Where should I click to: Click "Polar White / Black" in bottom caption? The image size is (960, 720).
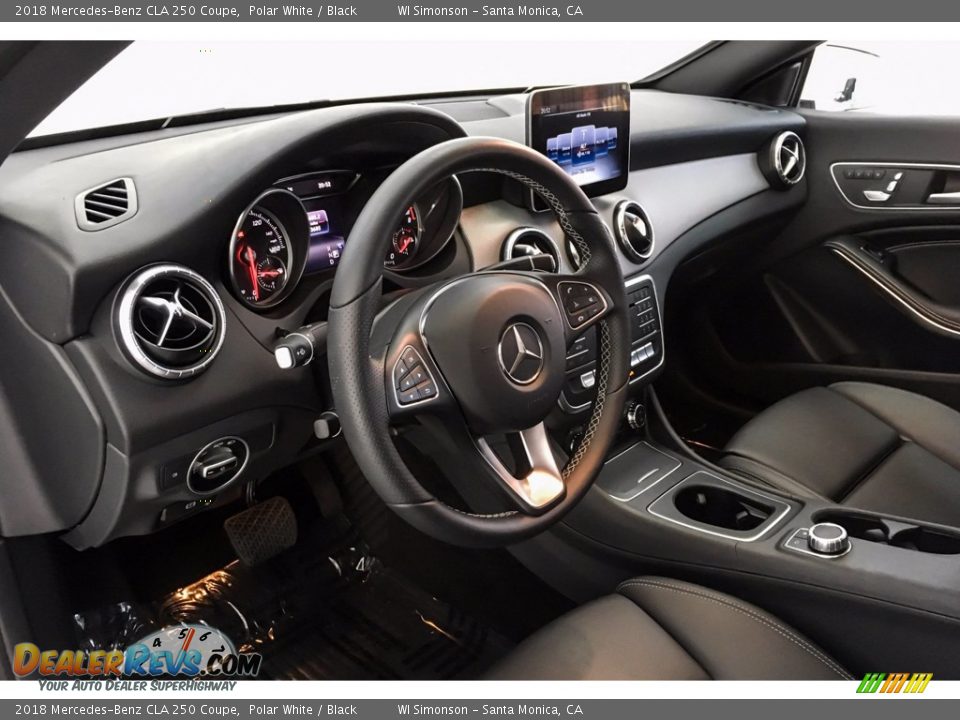click(302, 710)
